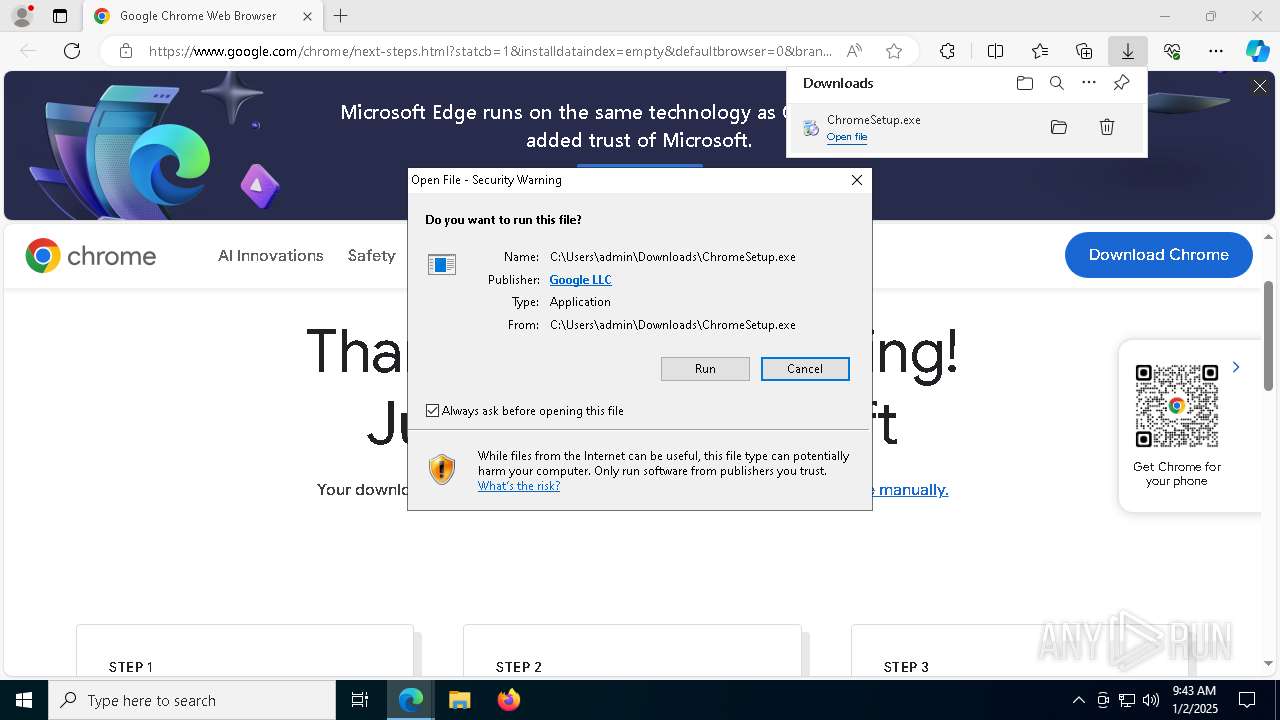Open Task View on the taskbar
This screenshot has width=1280, height=720.
pos(360,700)
